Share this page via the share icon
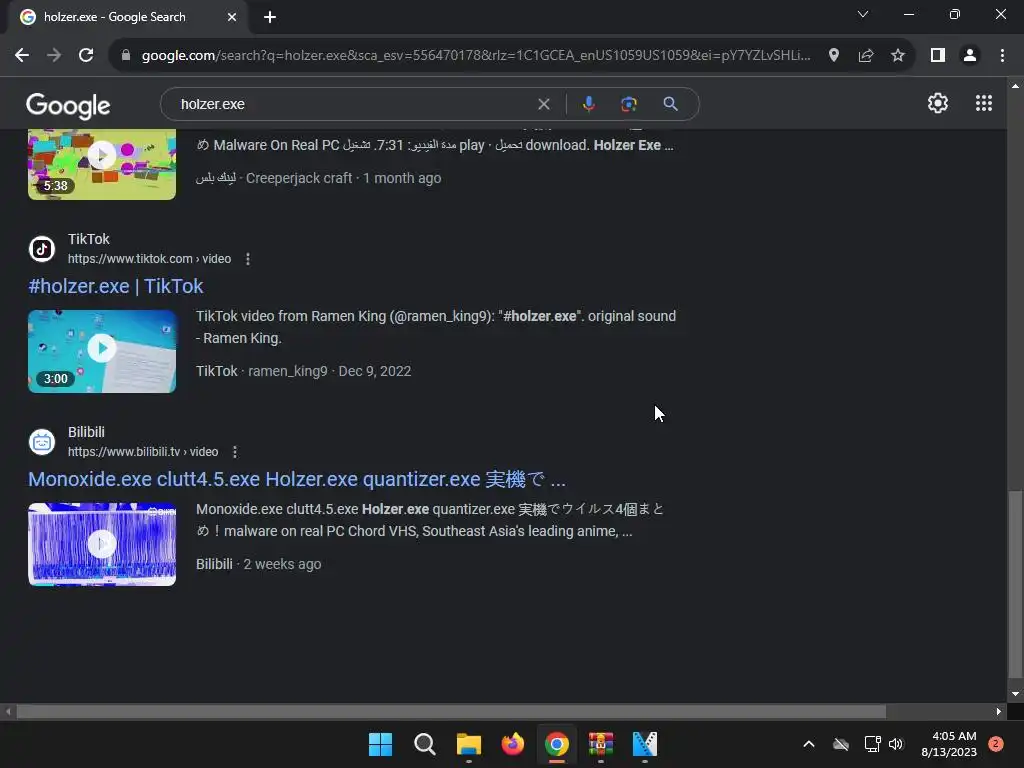Image resolution: width=1024 pixels, height=768 pixels. click(866, 56)
